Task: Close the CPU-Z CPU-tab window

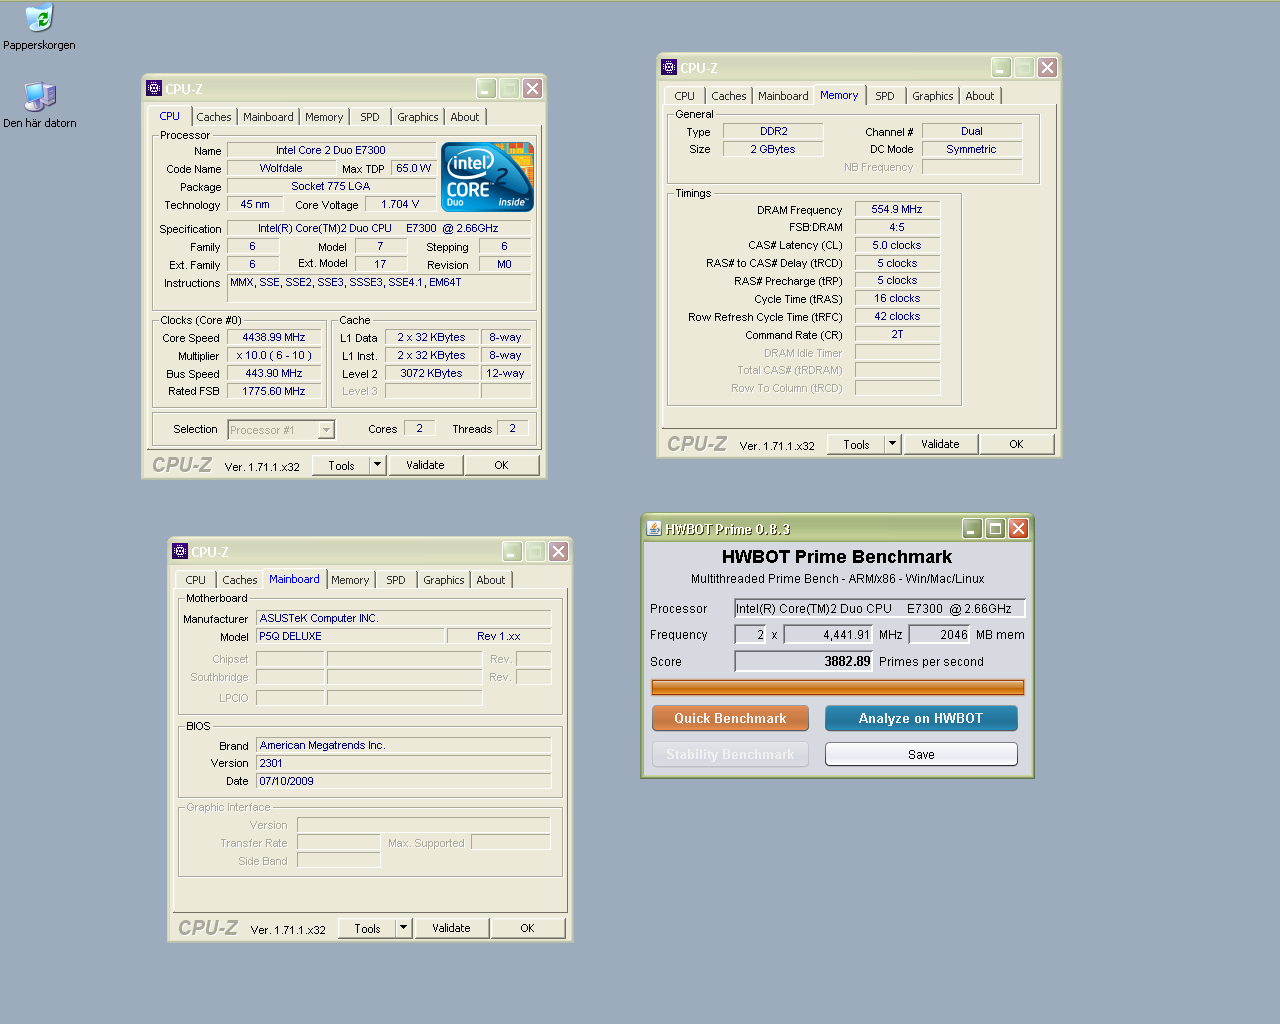Action: coord(532,88)
